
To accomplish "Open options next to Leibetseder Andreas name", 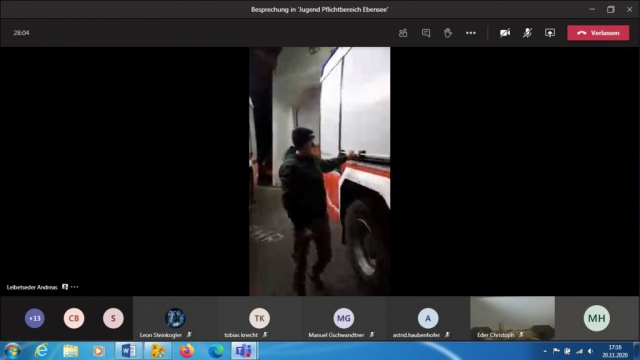I will (x=74, y=287).
